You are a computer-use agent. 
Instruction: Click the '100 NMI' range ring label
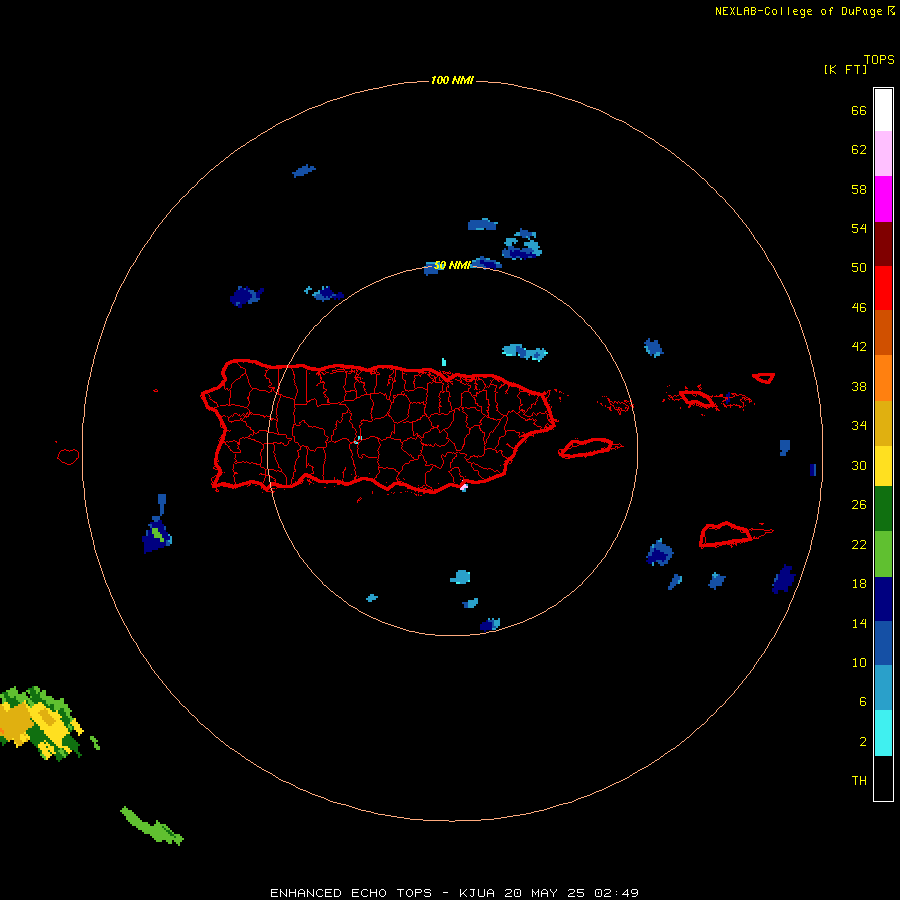pos(452,80)
